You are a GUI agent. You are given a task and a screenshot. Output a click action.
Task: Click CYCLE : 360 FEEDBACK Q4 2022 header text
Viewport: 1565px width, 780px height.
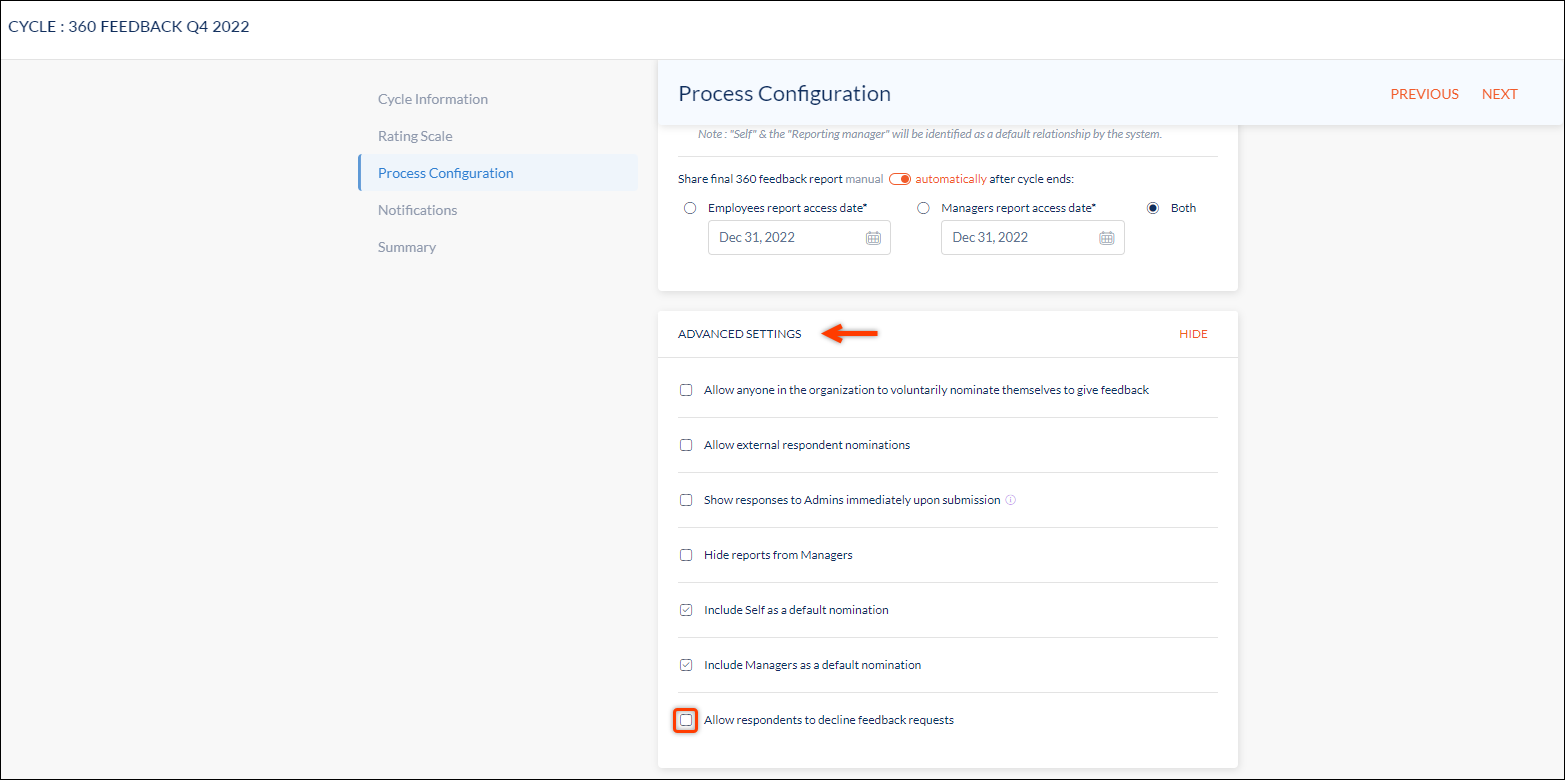[129, 27]
